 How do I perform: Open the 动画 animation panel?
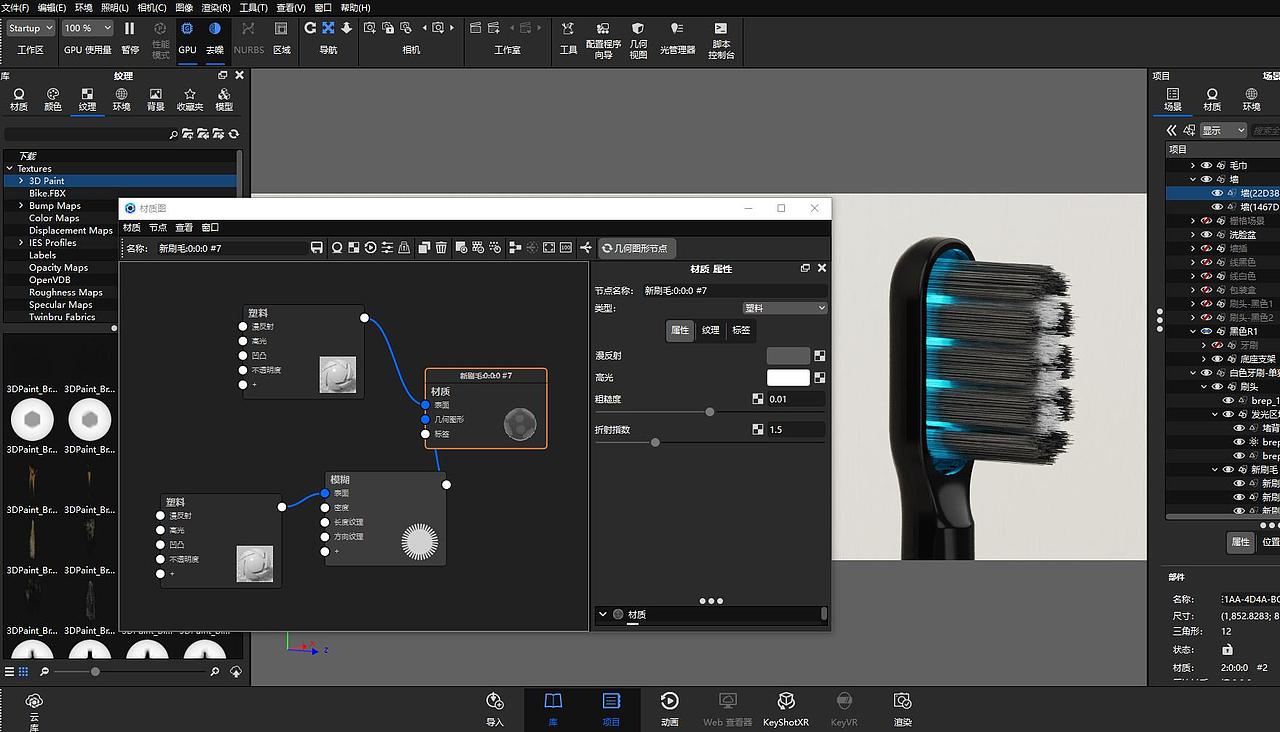tap(670, 708)
